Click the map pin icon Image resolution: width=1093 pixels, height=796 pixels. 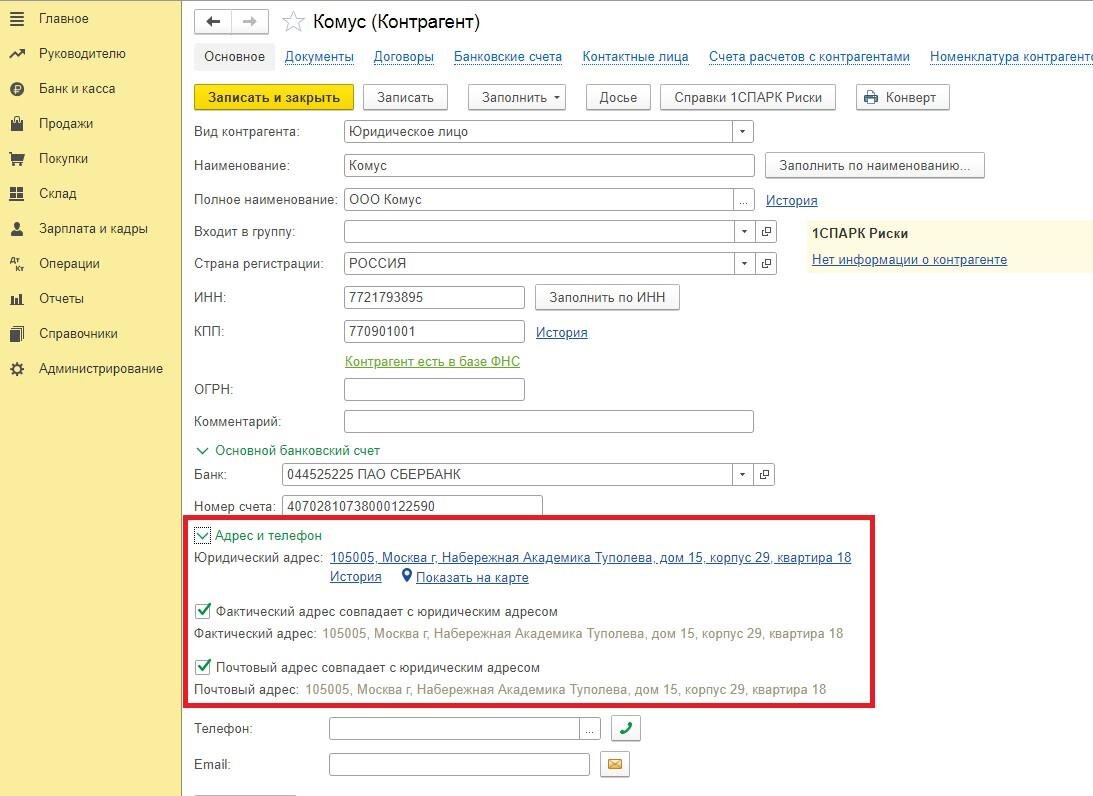(407, 576)
